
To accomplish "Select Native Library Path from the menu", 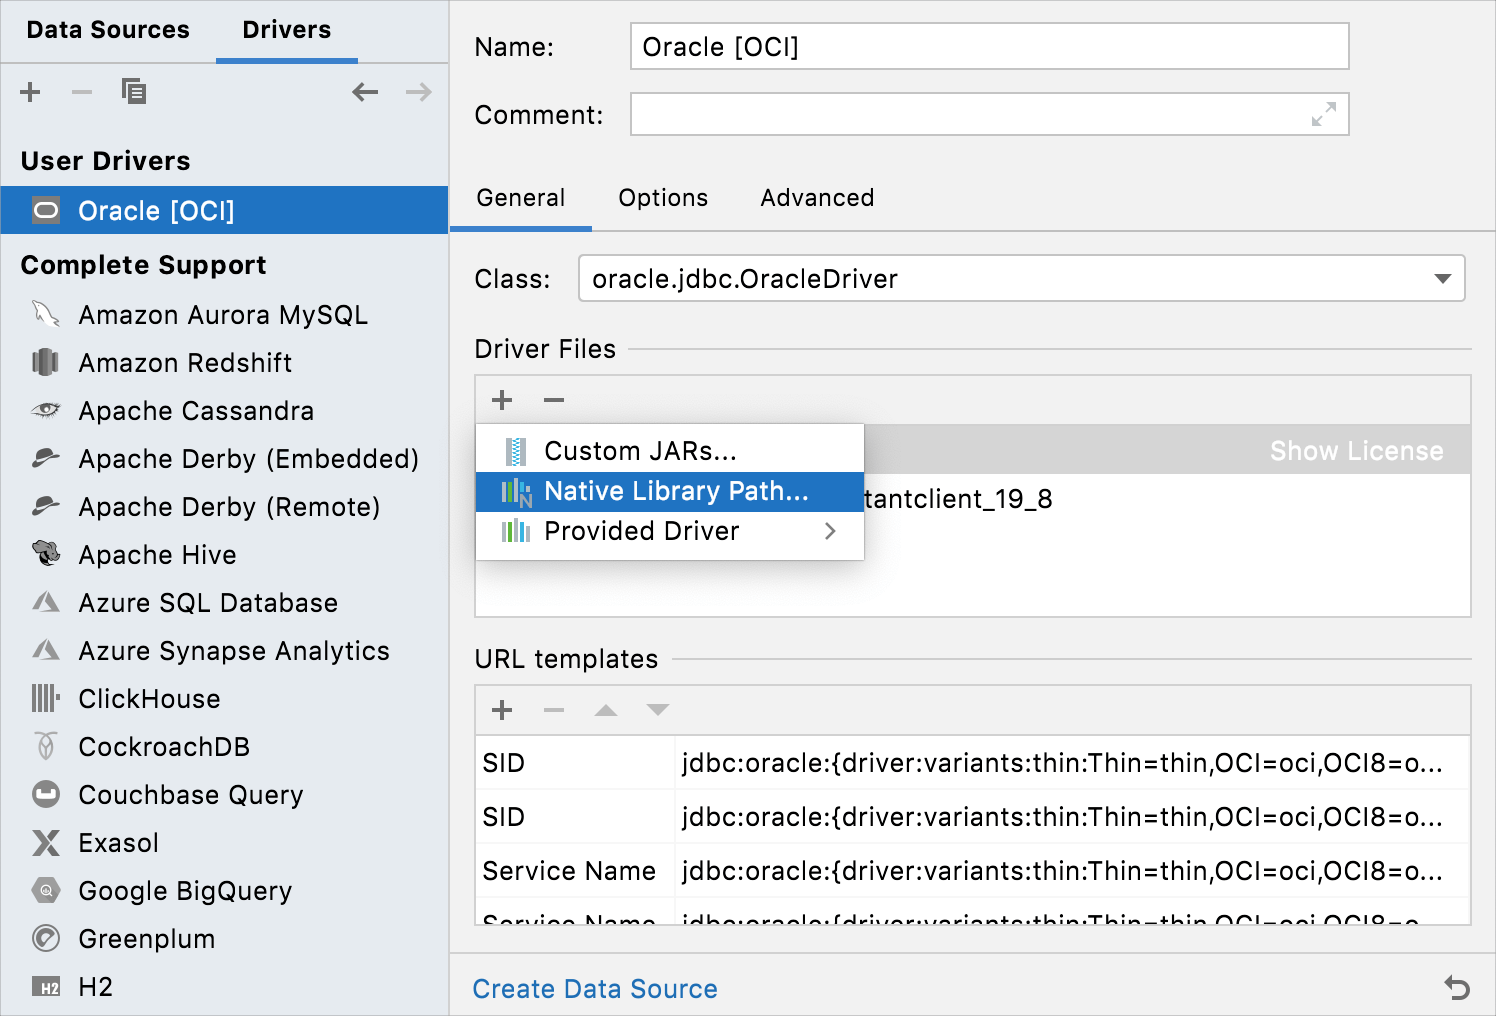I will (x=673, y=491).
